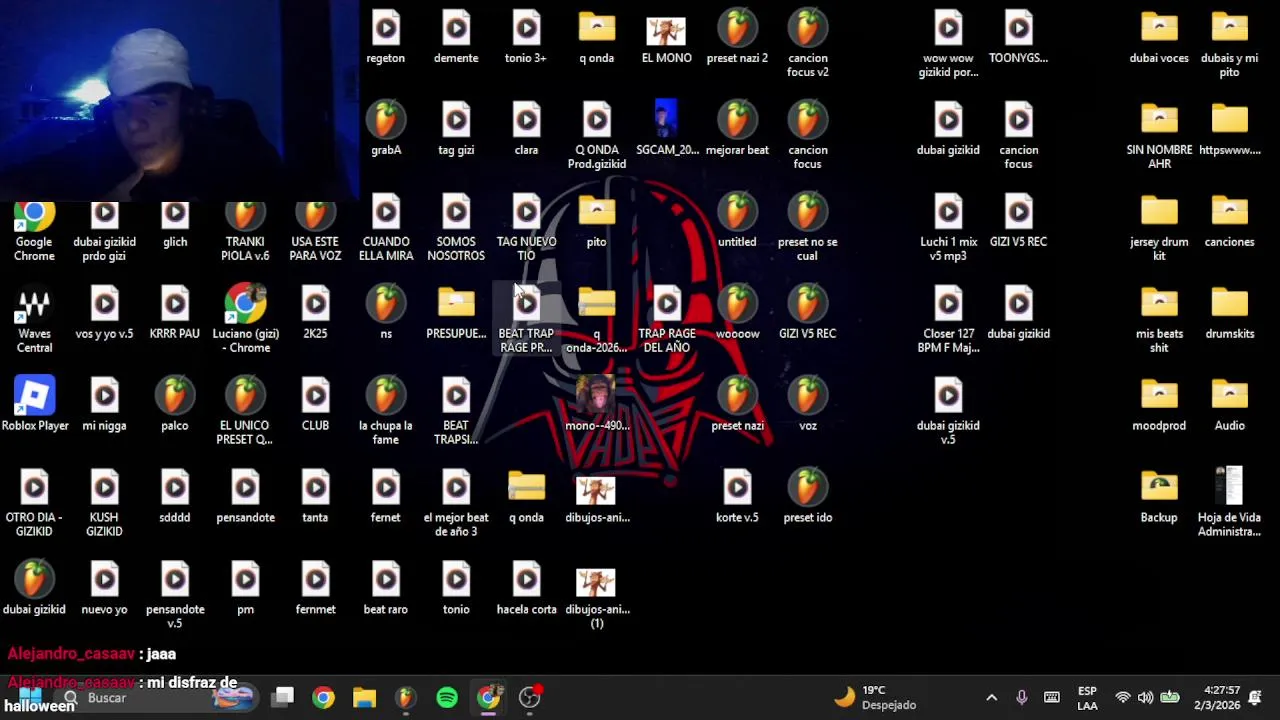The width and height of the screenshot is (1280, 720).
Task: Open the preset nazi 2 project
Action: point(737,38)
